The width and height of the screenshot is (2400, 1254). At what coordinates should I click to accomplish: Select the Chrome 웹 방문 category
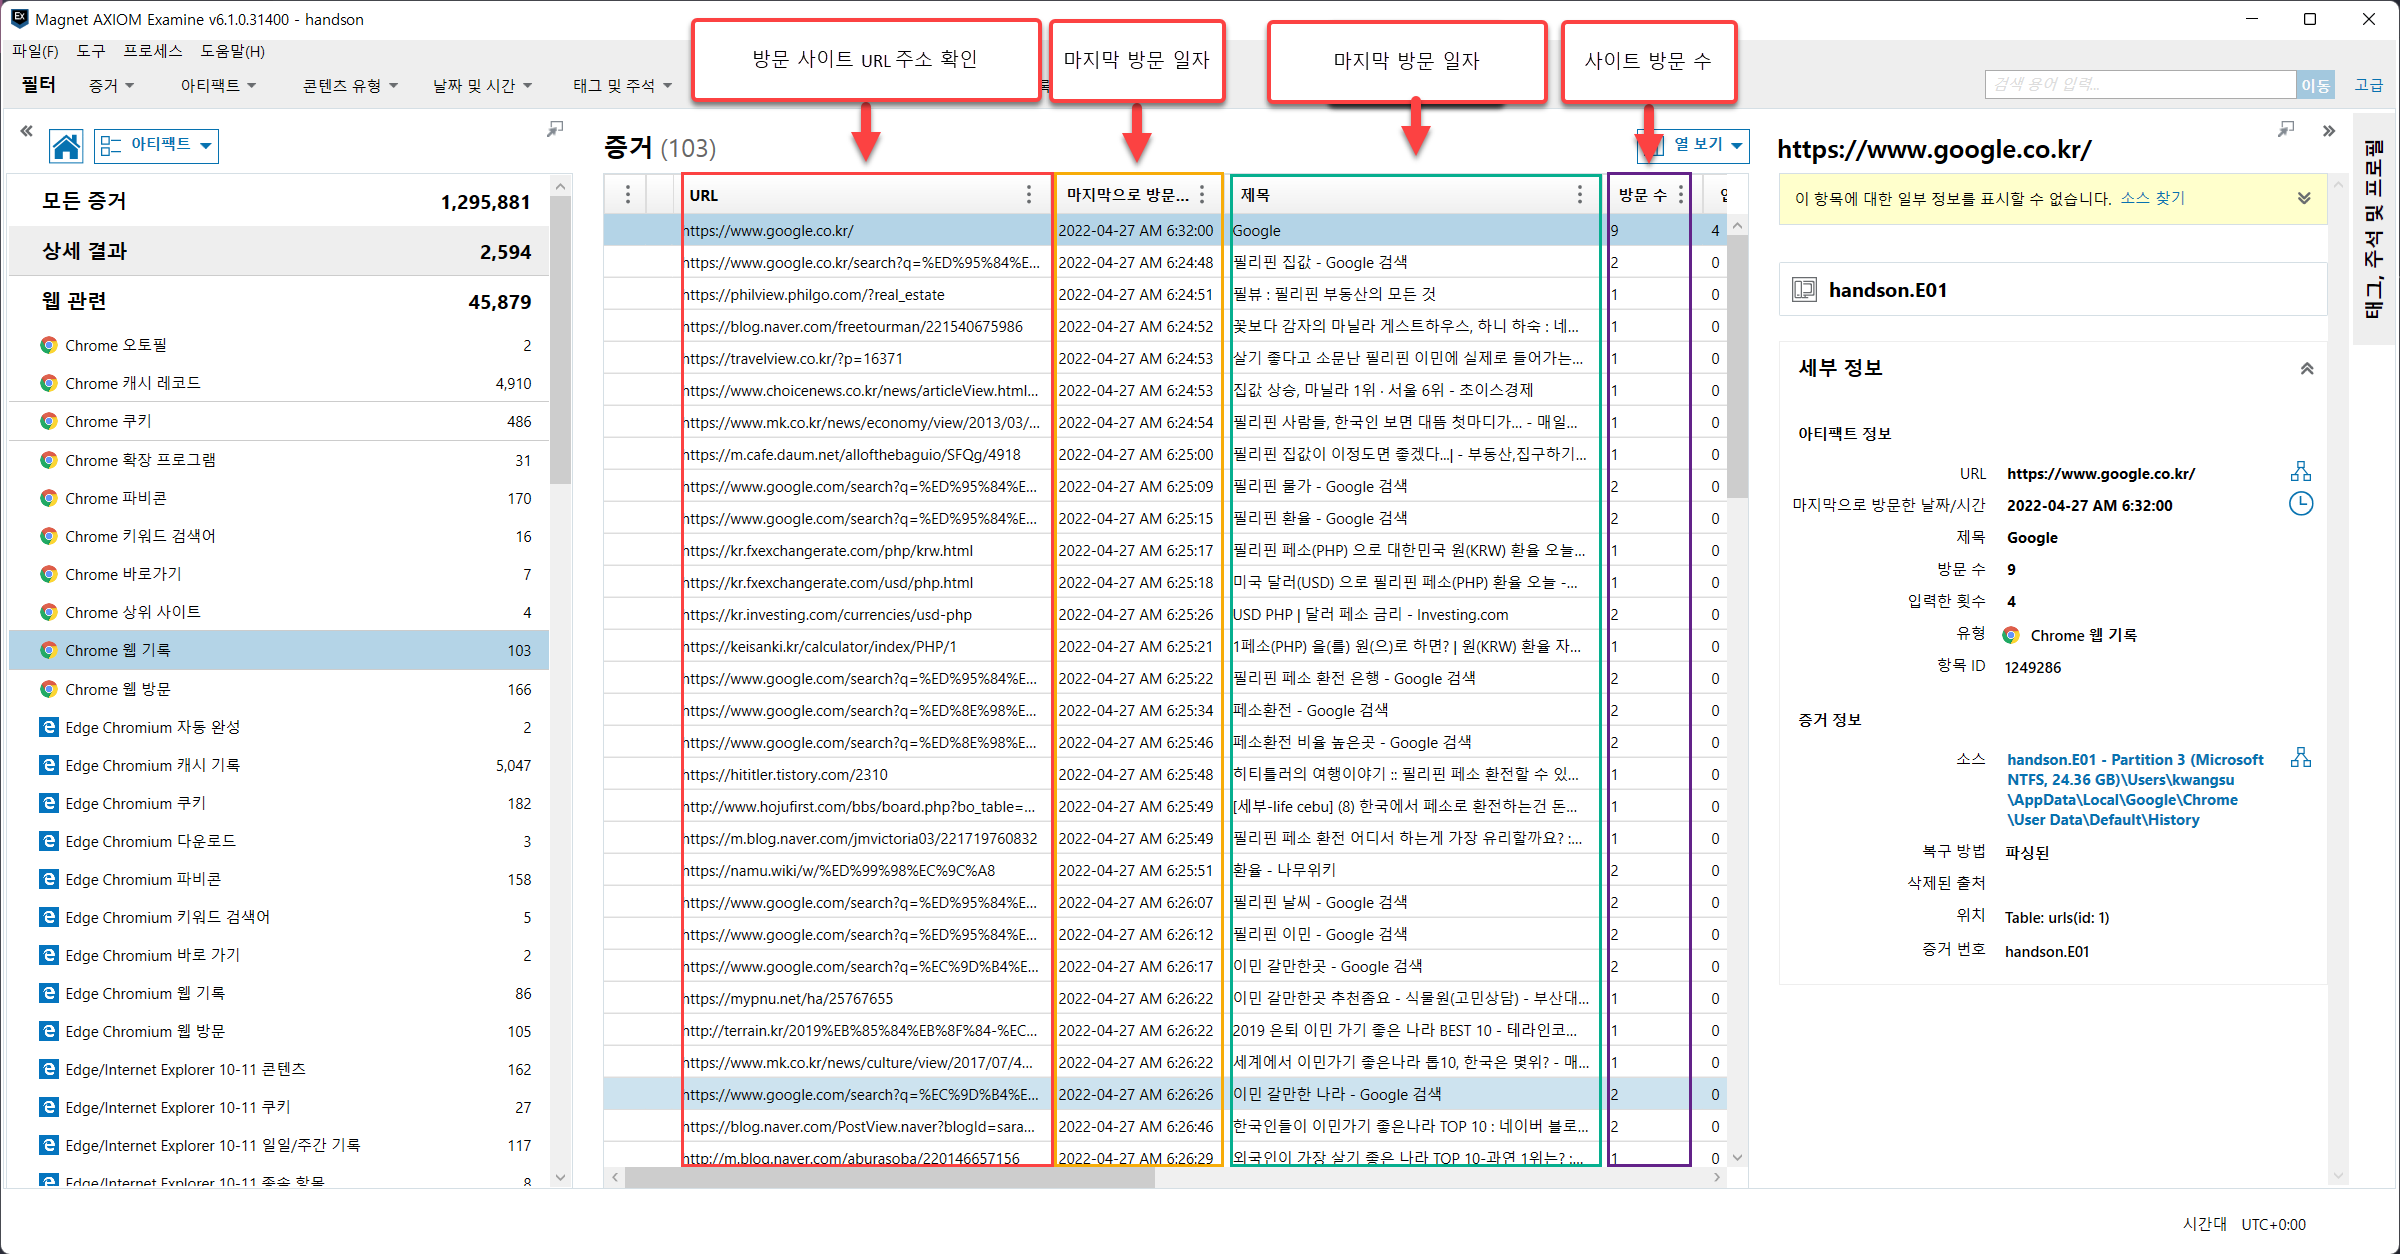pos(279,689)
